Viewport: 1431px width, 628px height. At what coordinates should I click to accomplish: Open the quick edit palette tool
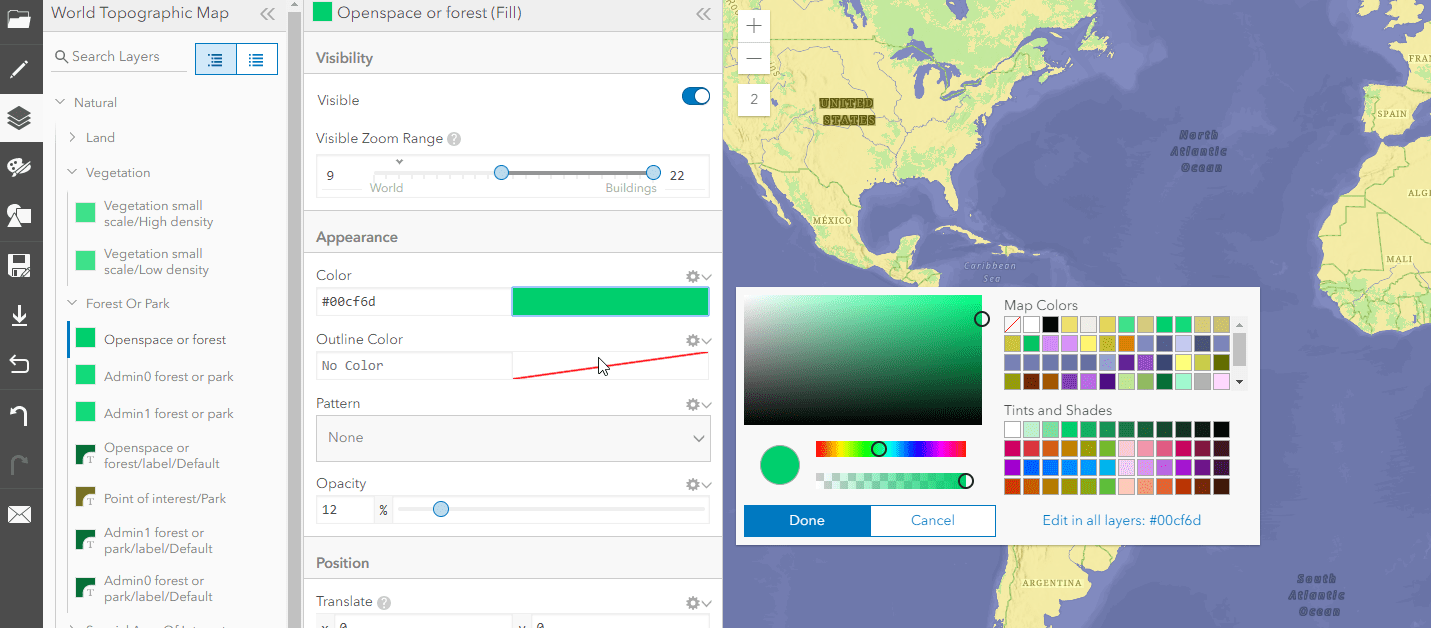[x=21, y=166]
